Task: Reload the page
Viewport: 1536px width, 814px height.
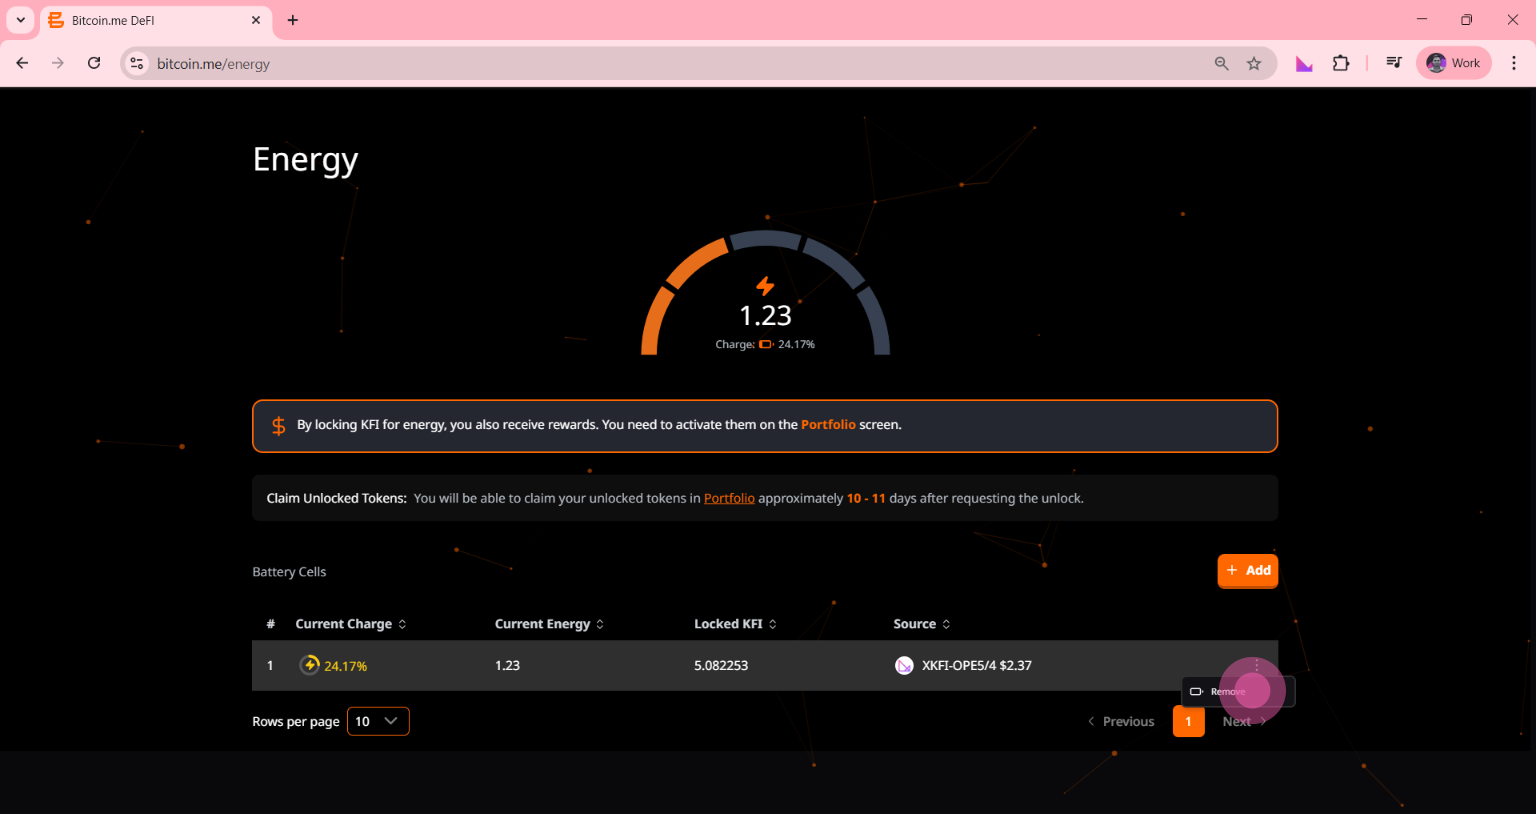Action: coord(94,63)
